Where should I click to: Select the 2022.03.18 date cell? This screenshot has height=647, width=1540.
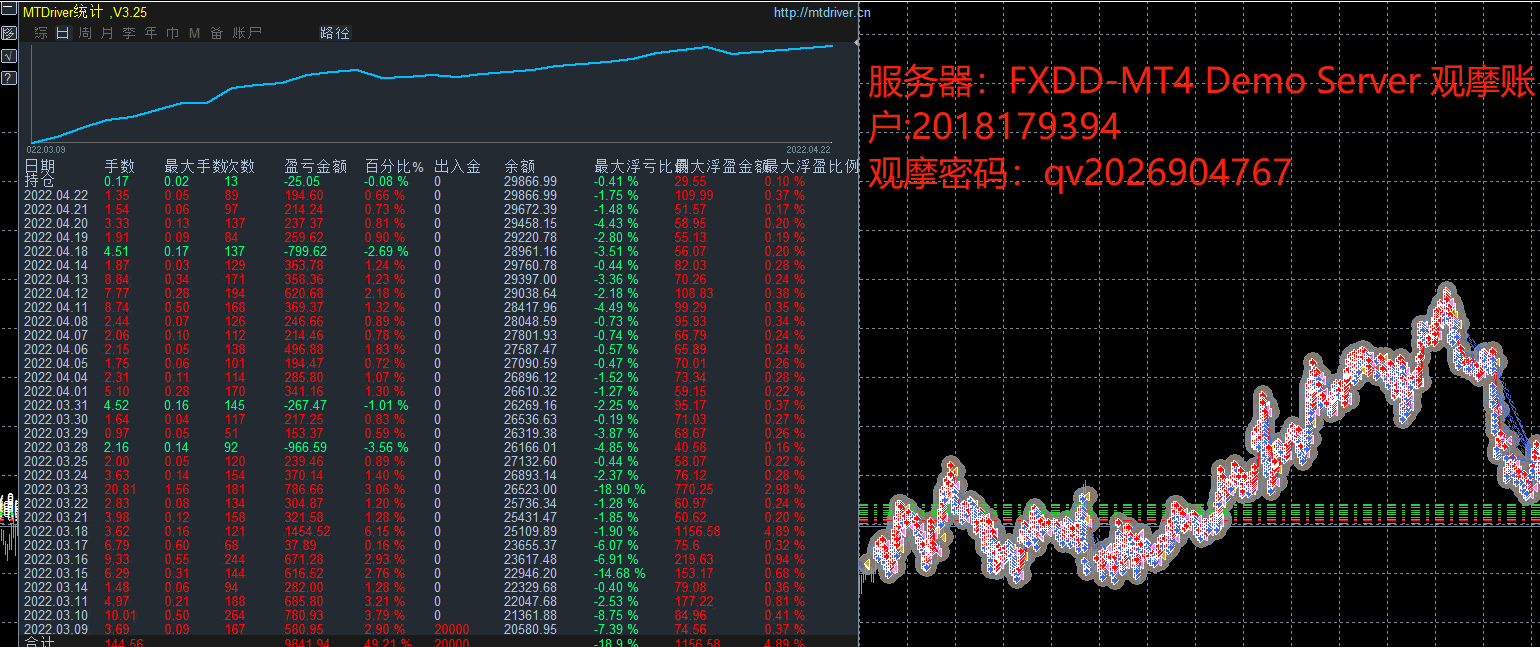[x=56, y=531]
